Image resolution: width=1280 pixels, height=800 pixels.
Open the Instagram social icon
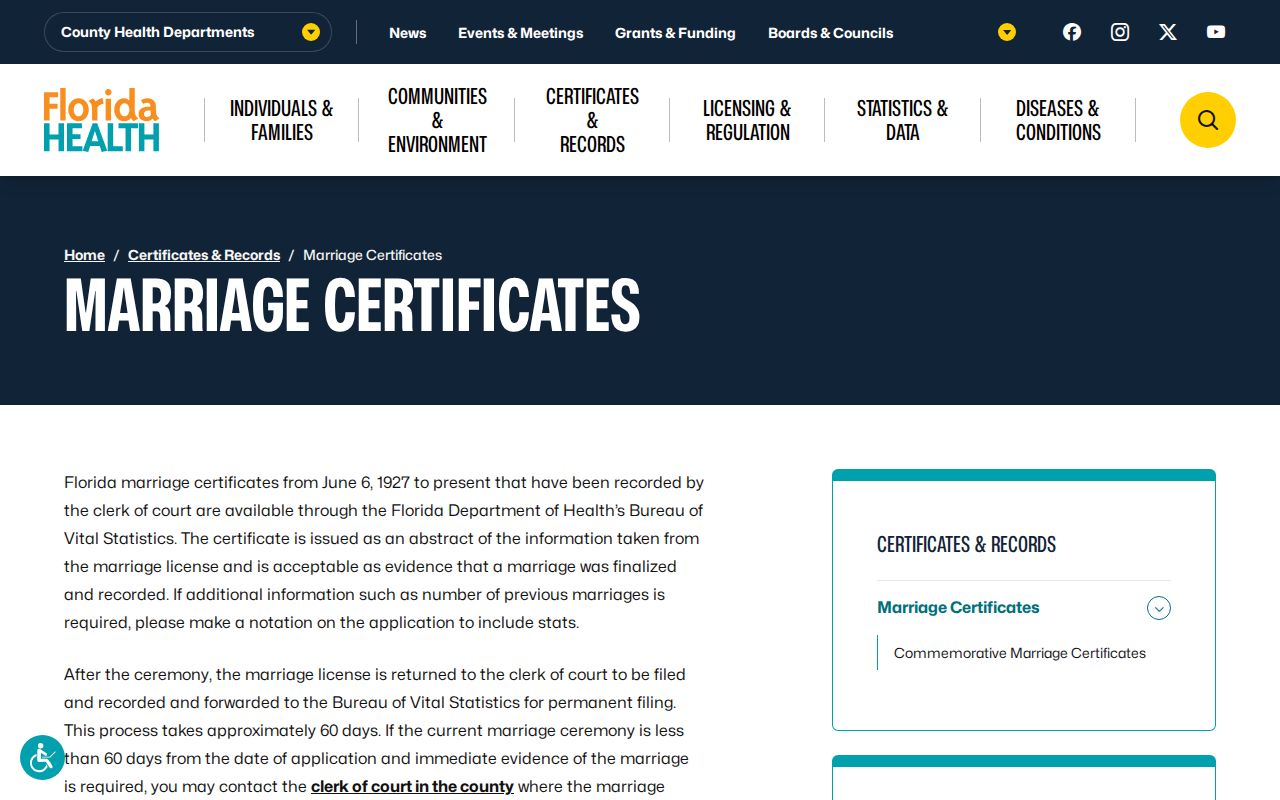click(x=1120, y=32)
